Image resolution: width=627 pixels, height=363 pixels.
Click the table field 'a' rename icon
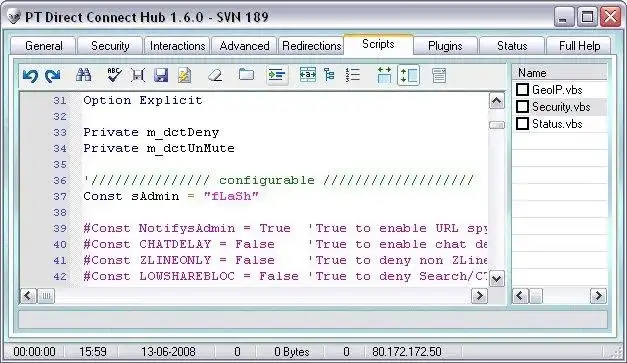point(308,75)
